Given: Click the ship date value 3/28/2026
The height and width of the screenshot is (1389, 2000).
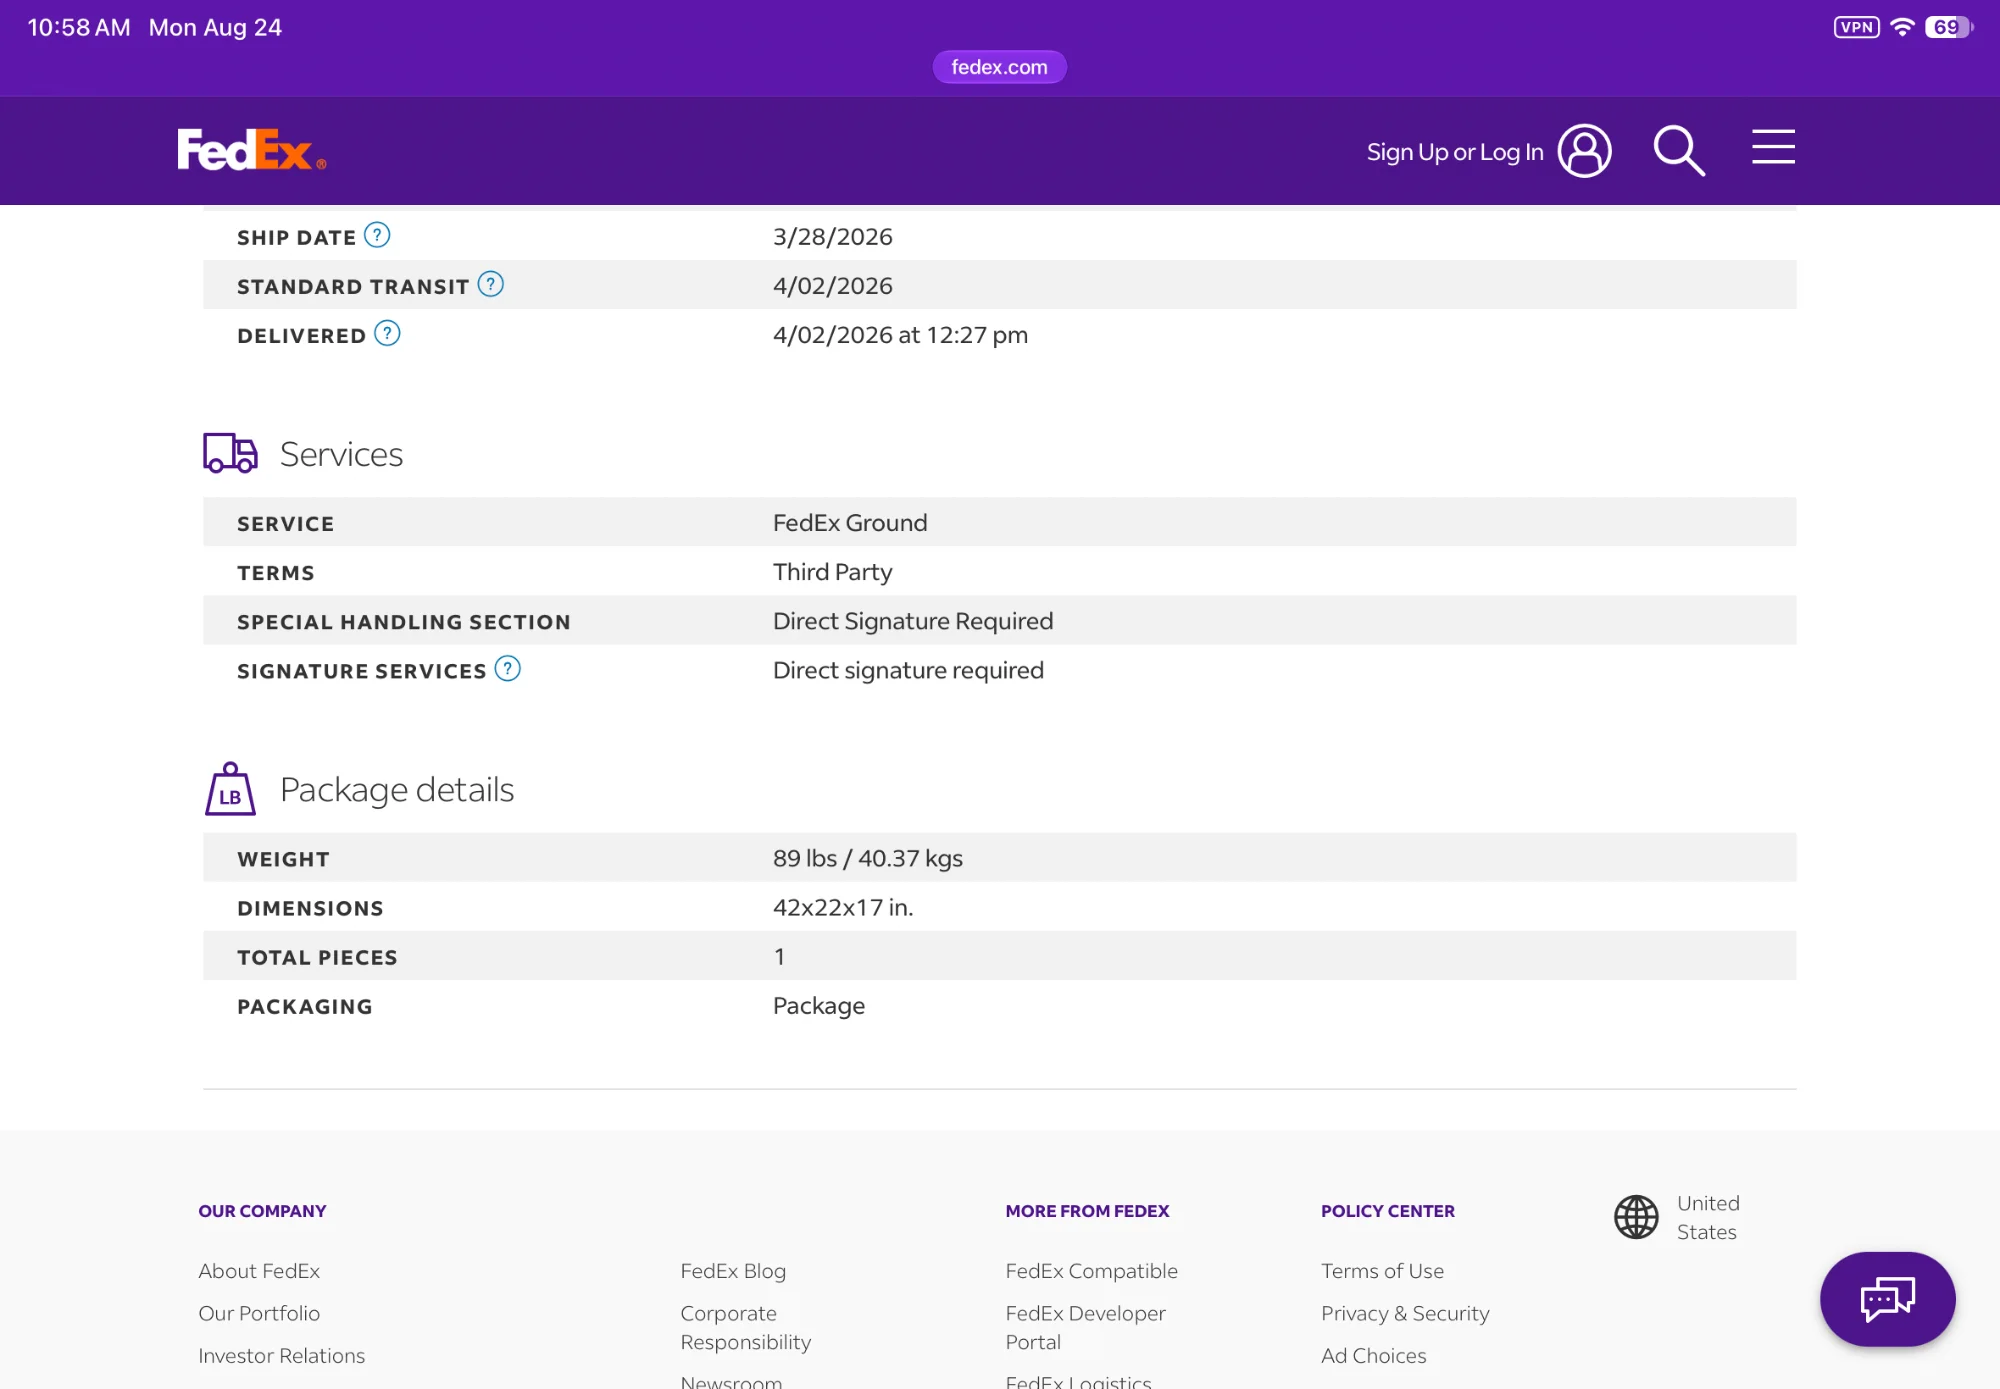Looking at the screenshot, I should 833,237.
